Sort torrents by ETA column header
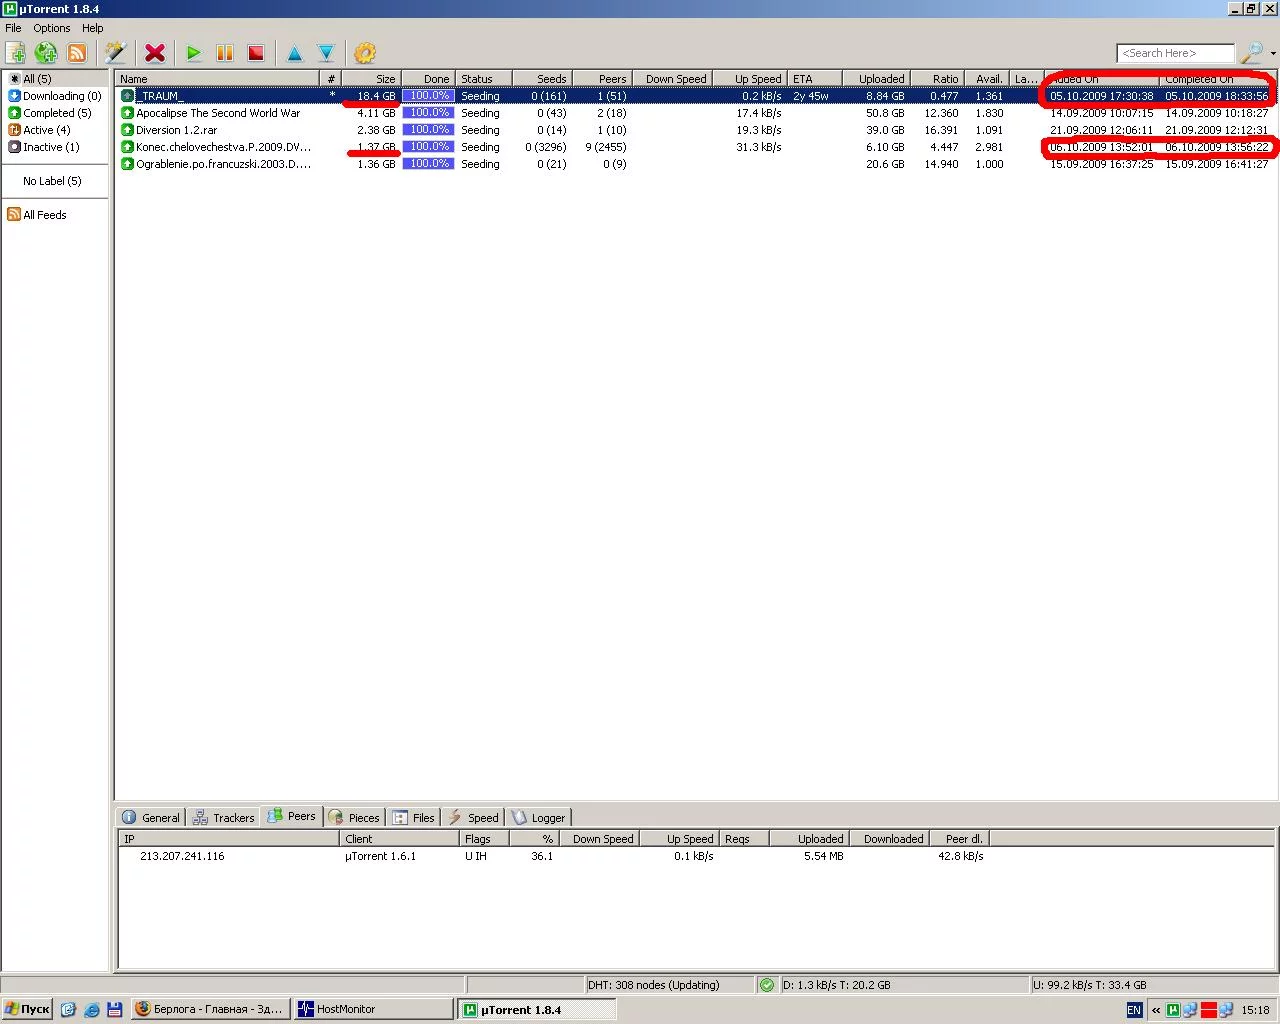Image resolution: width=1280 pixels, height=1024 pixels. pyautogui.click(x=814, y=79)
